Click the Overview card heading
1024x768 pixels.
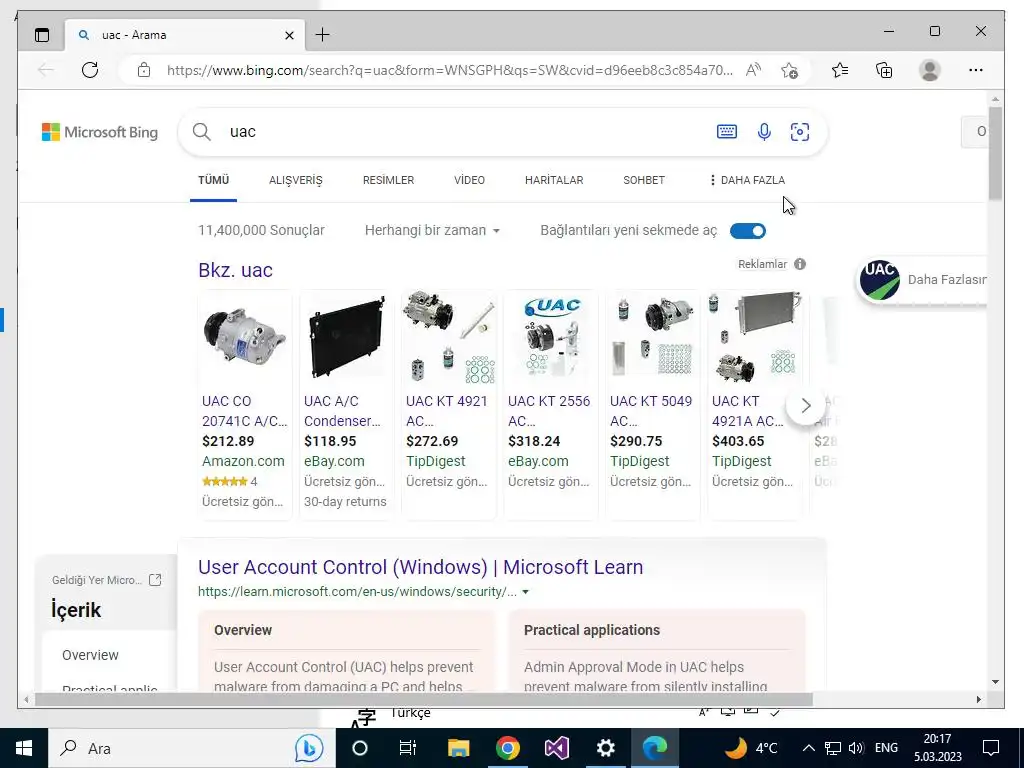(x=243, y=630)
